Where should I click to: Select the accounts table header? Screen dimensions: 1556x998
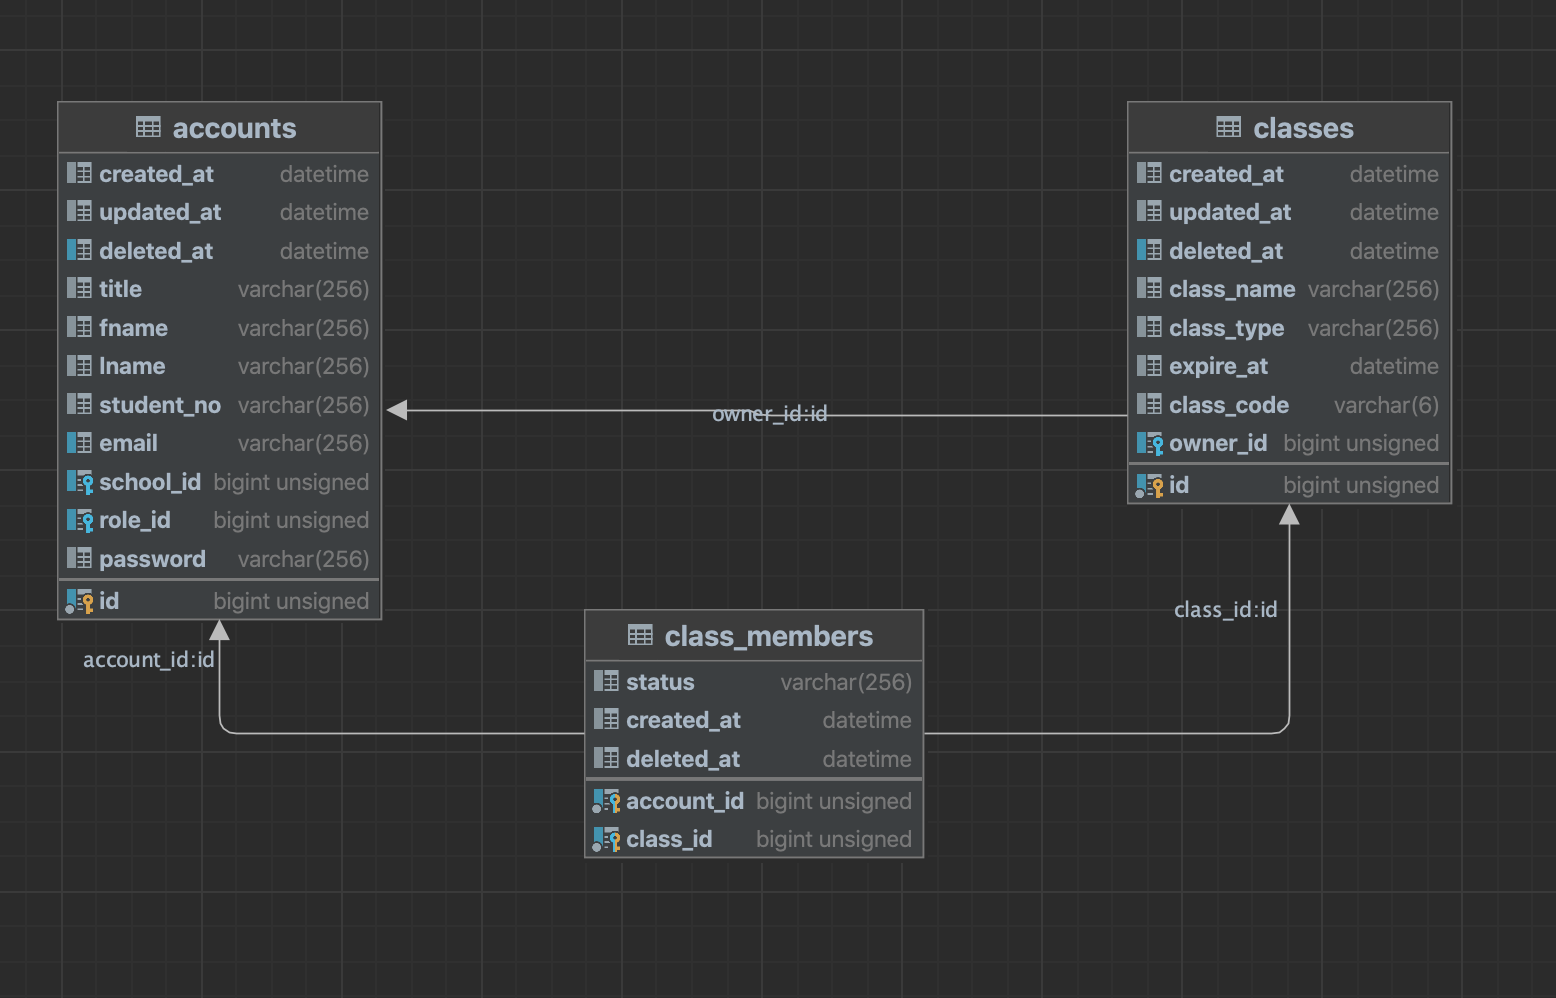(x=218, y=127)
